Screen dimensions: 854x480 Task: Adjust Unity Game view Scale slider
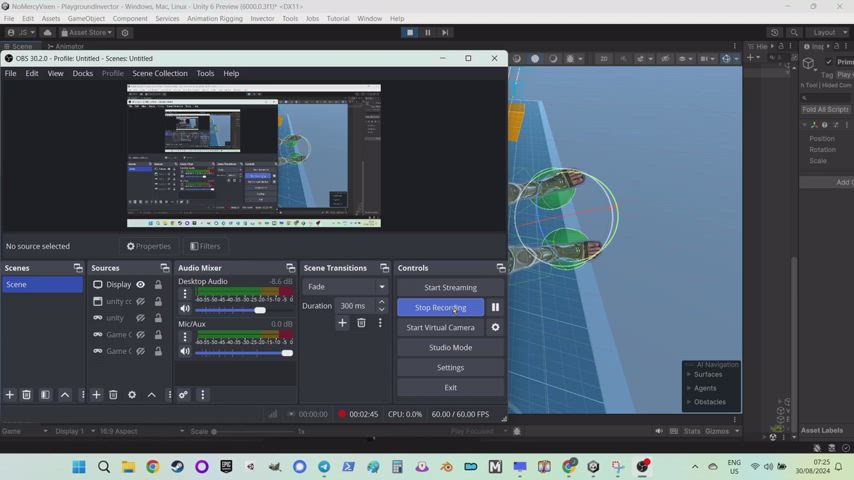tap(252, 432)
